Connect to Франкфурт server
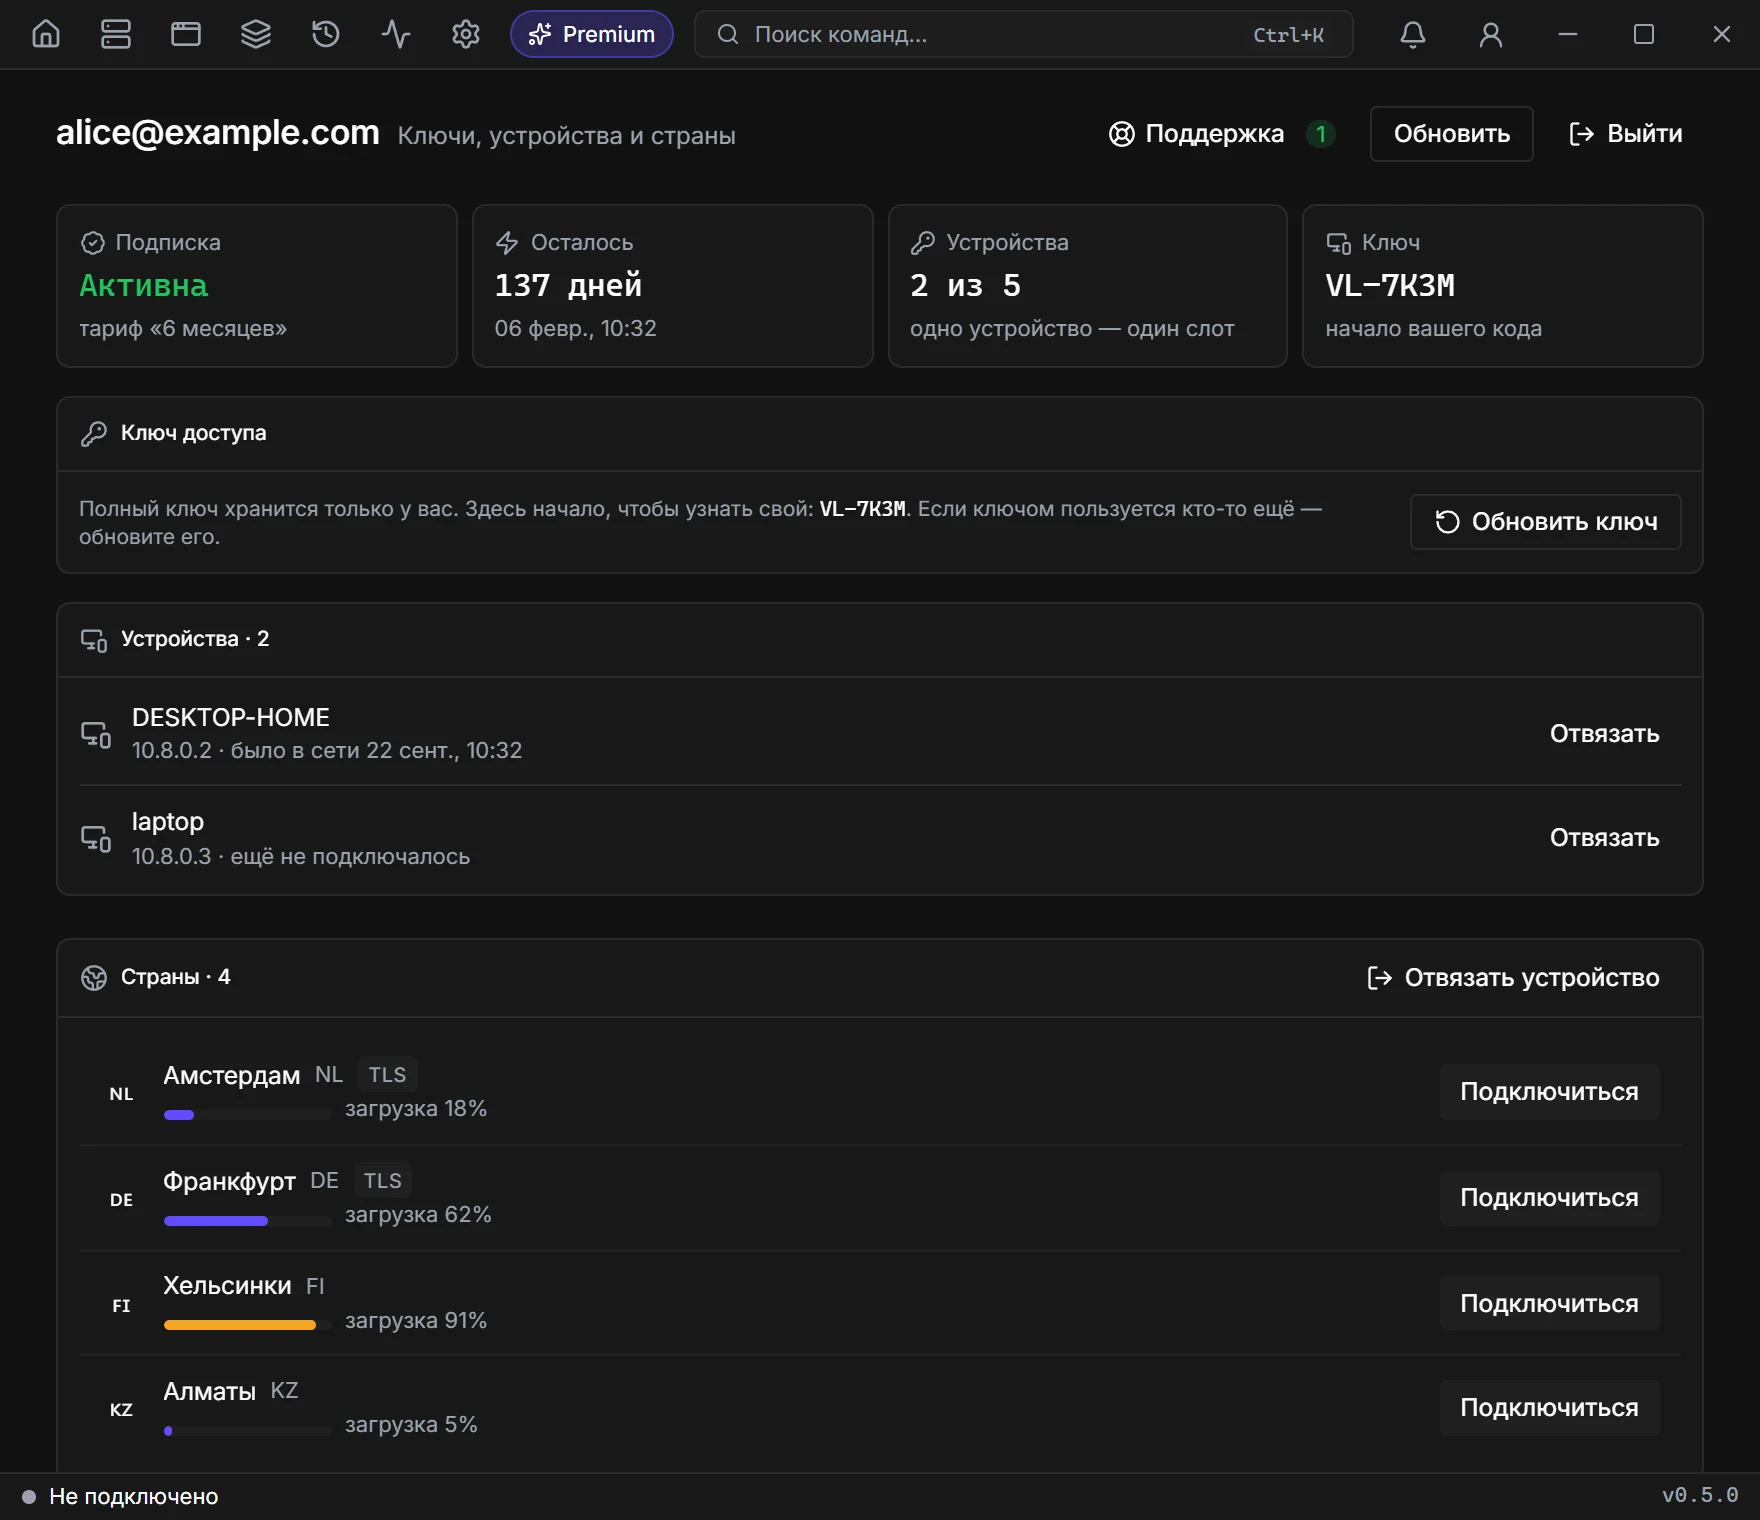The width and height of the screenshot is (1760, 1520). tap(1549, 1198)
